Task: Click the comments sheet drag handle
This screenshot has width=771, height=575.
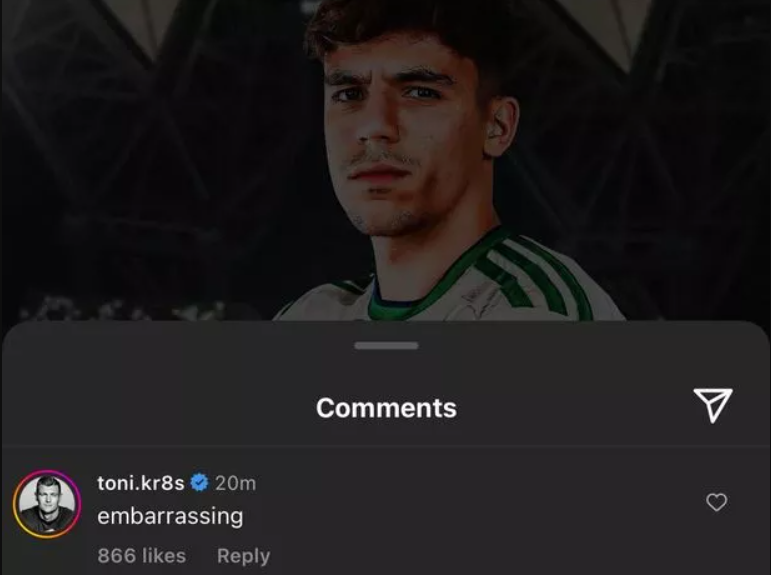Action: pos(386,346)
